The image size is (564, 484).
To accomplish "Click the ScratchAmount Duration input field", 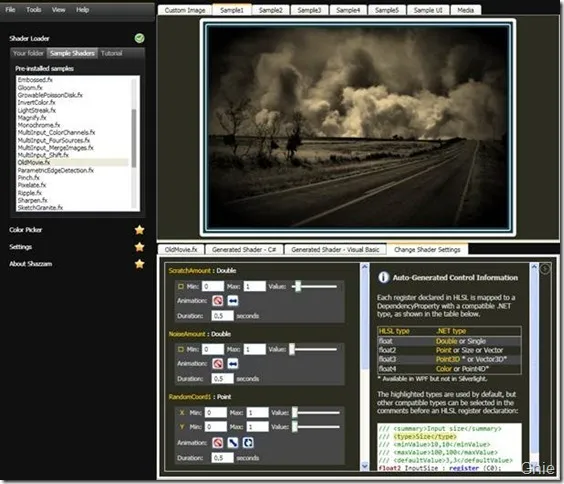I will (222, 316).
